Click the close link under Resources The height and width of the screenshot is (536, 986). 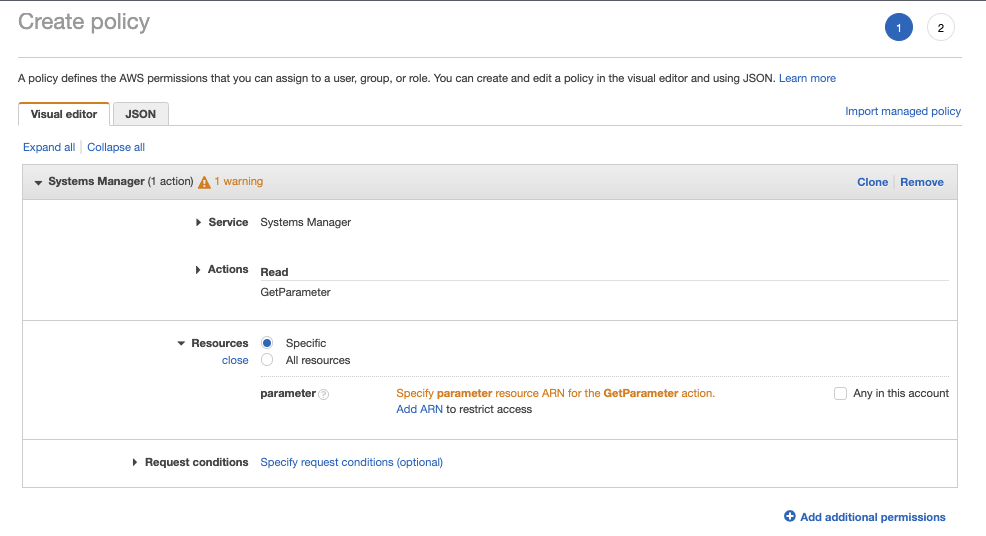point(235,360)
